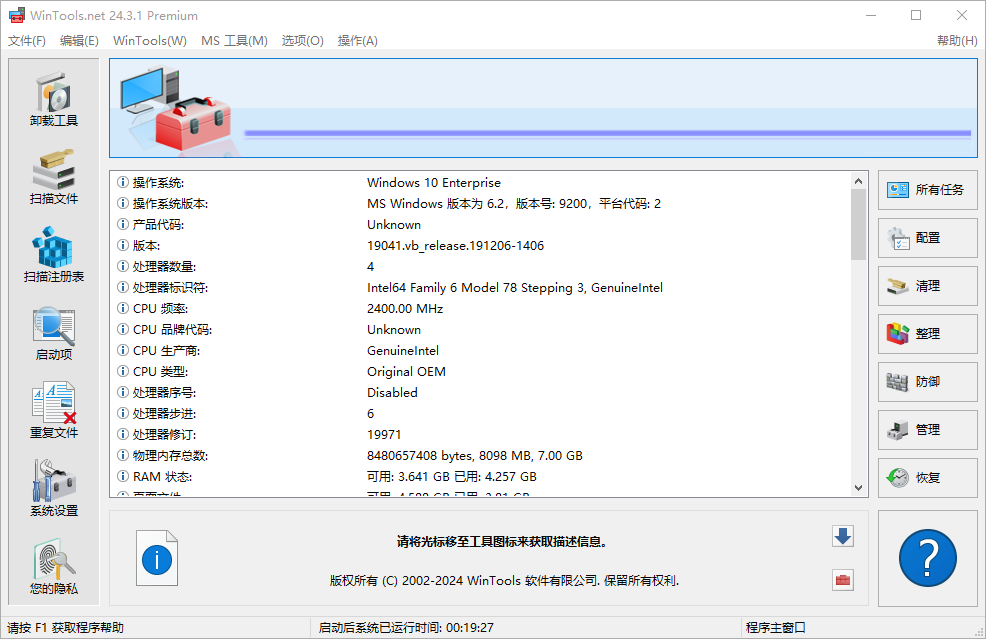Click the info list scroll down arrow
986x639 pixels.
(858, 488)
